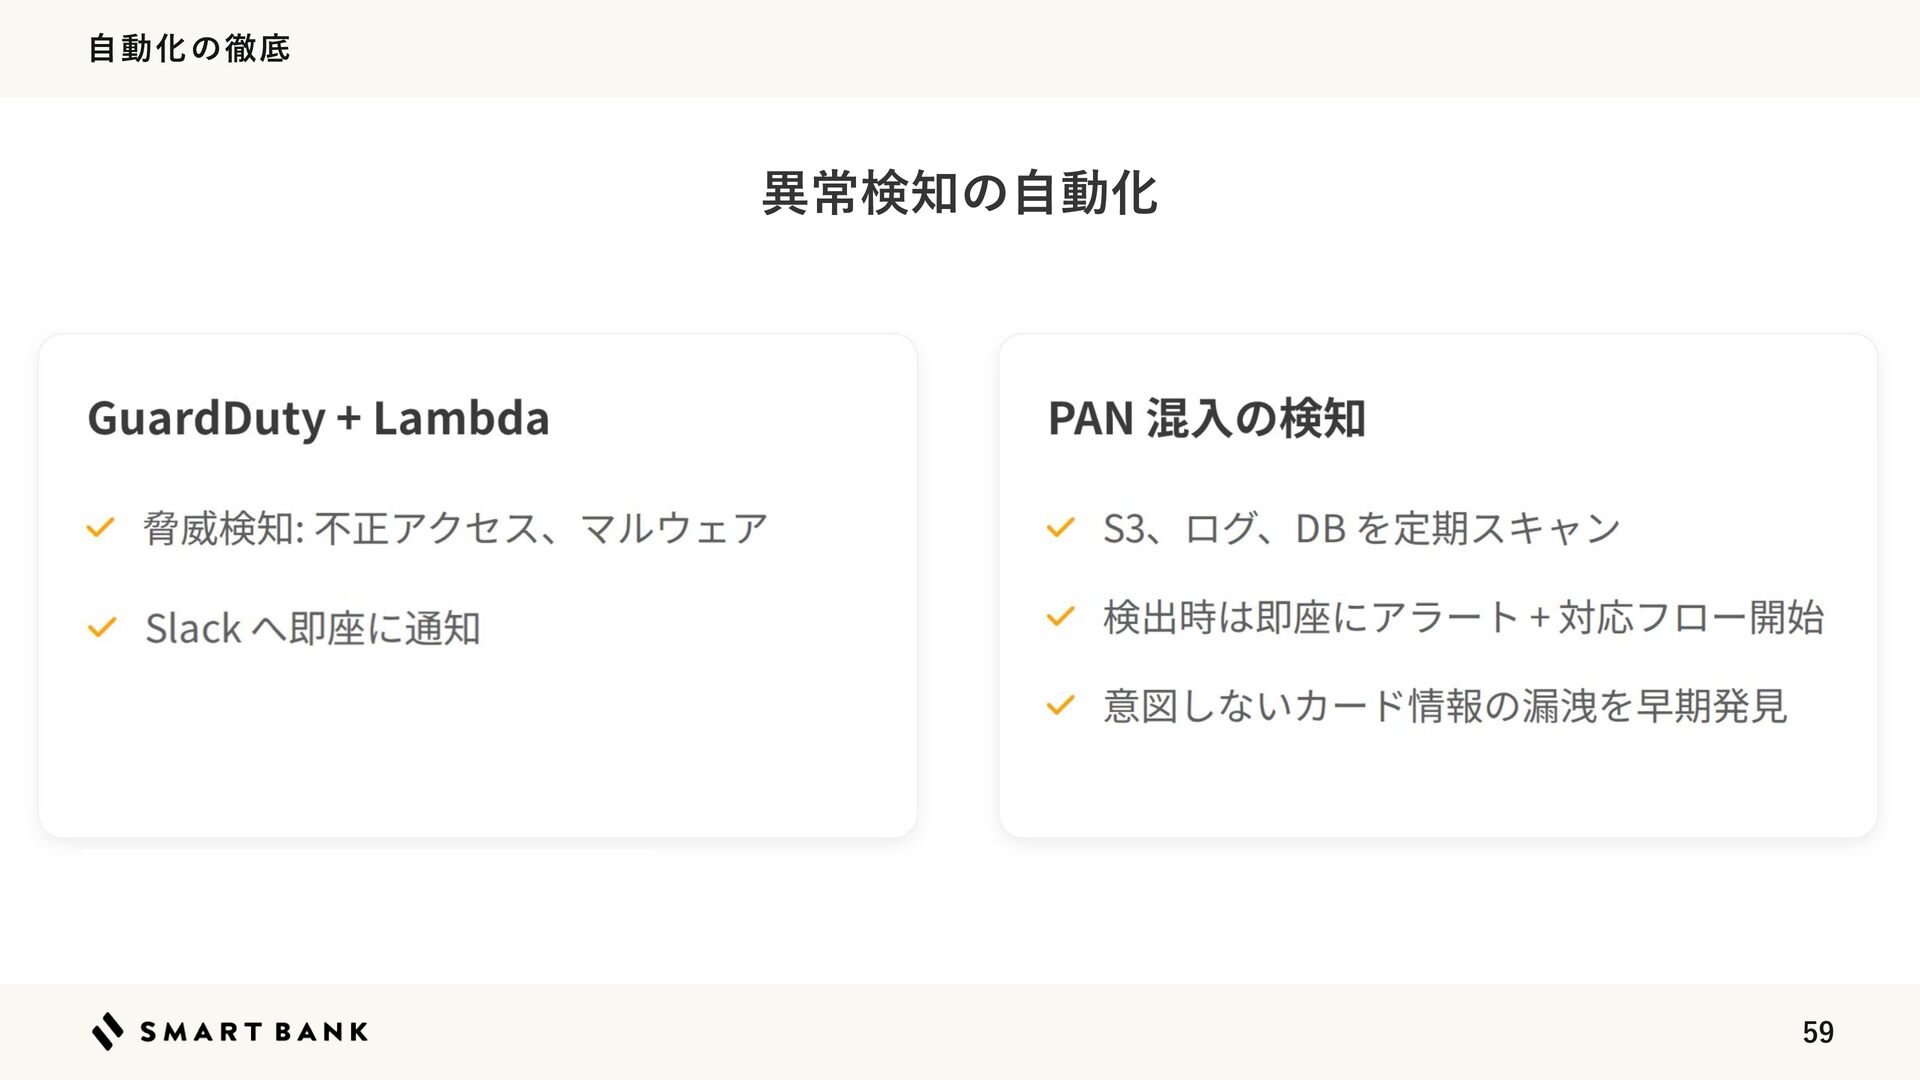Click the slide title 異常検知の自動化

[960, 193]
